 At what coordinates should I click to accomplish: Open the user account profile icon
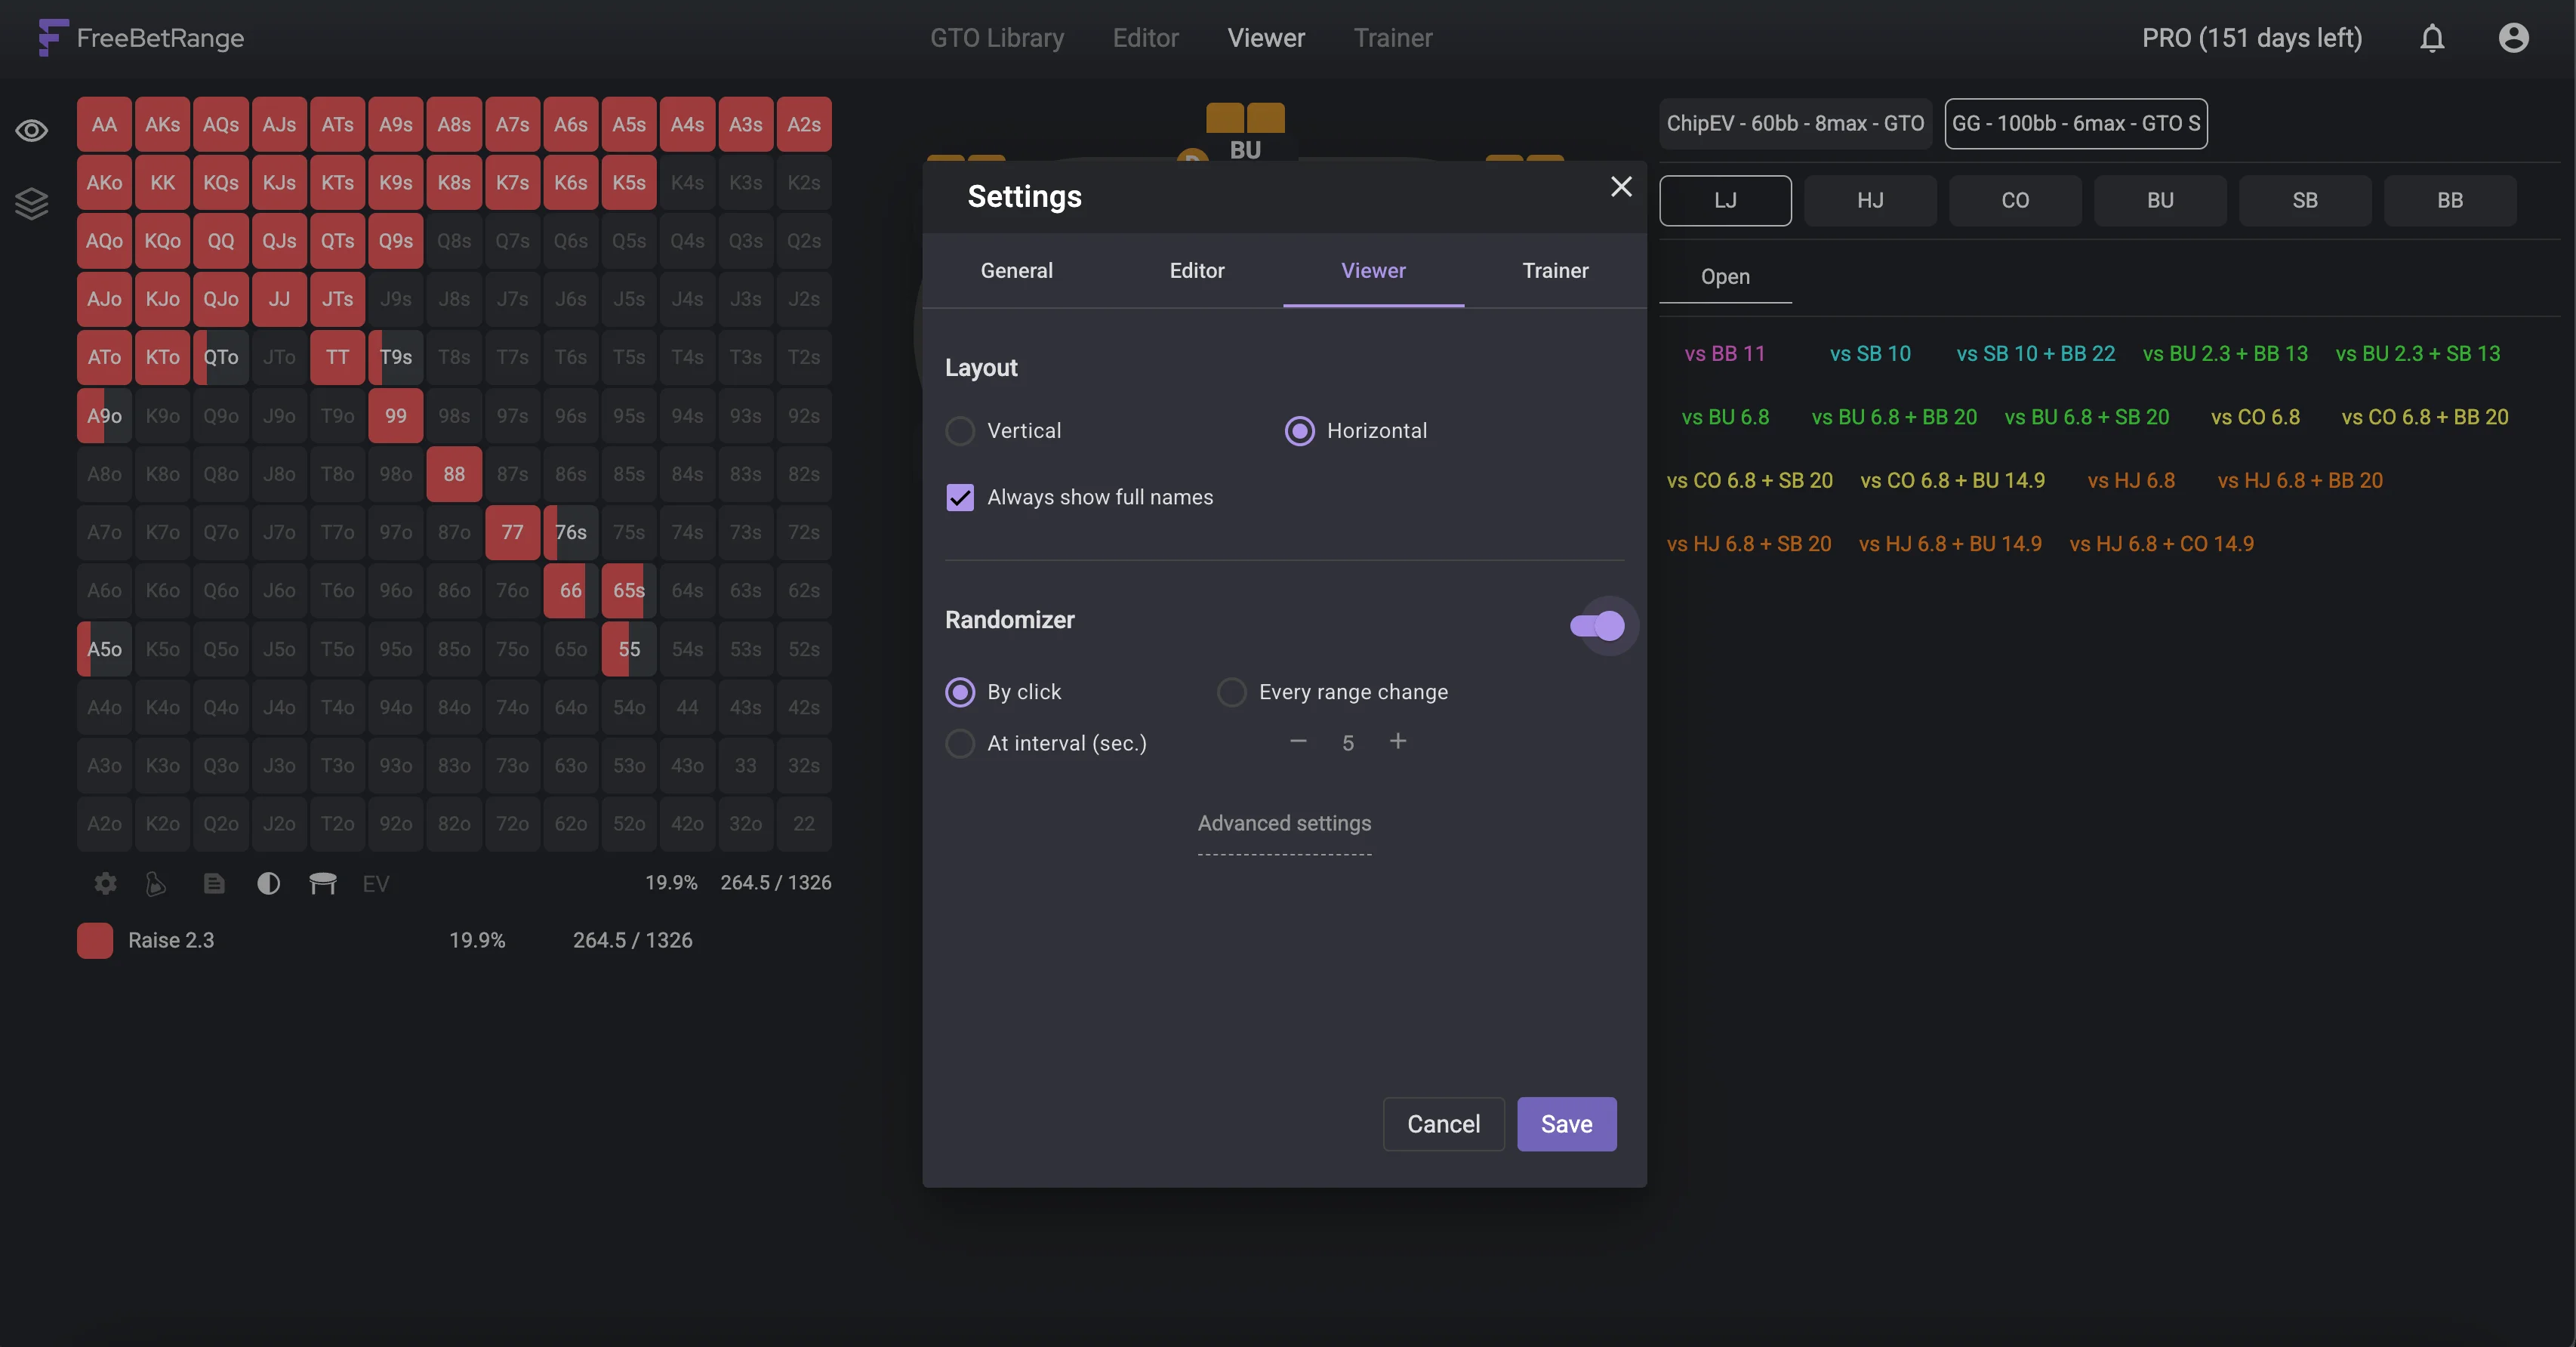click(2513, 38)
